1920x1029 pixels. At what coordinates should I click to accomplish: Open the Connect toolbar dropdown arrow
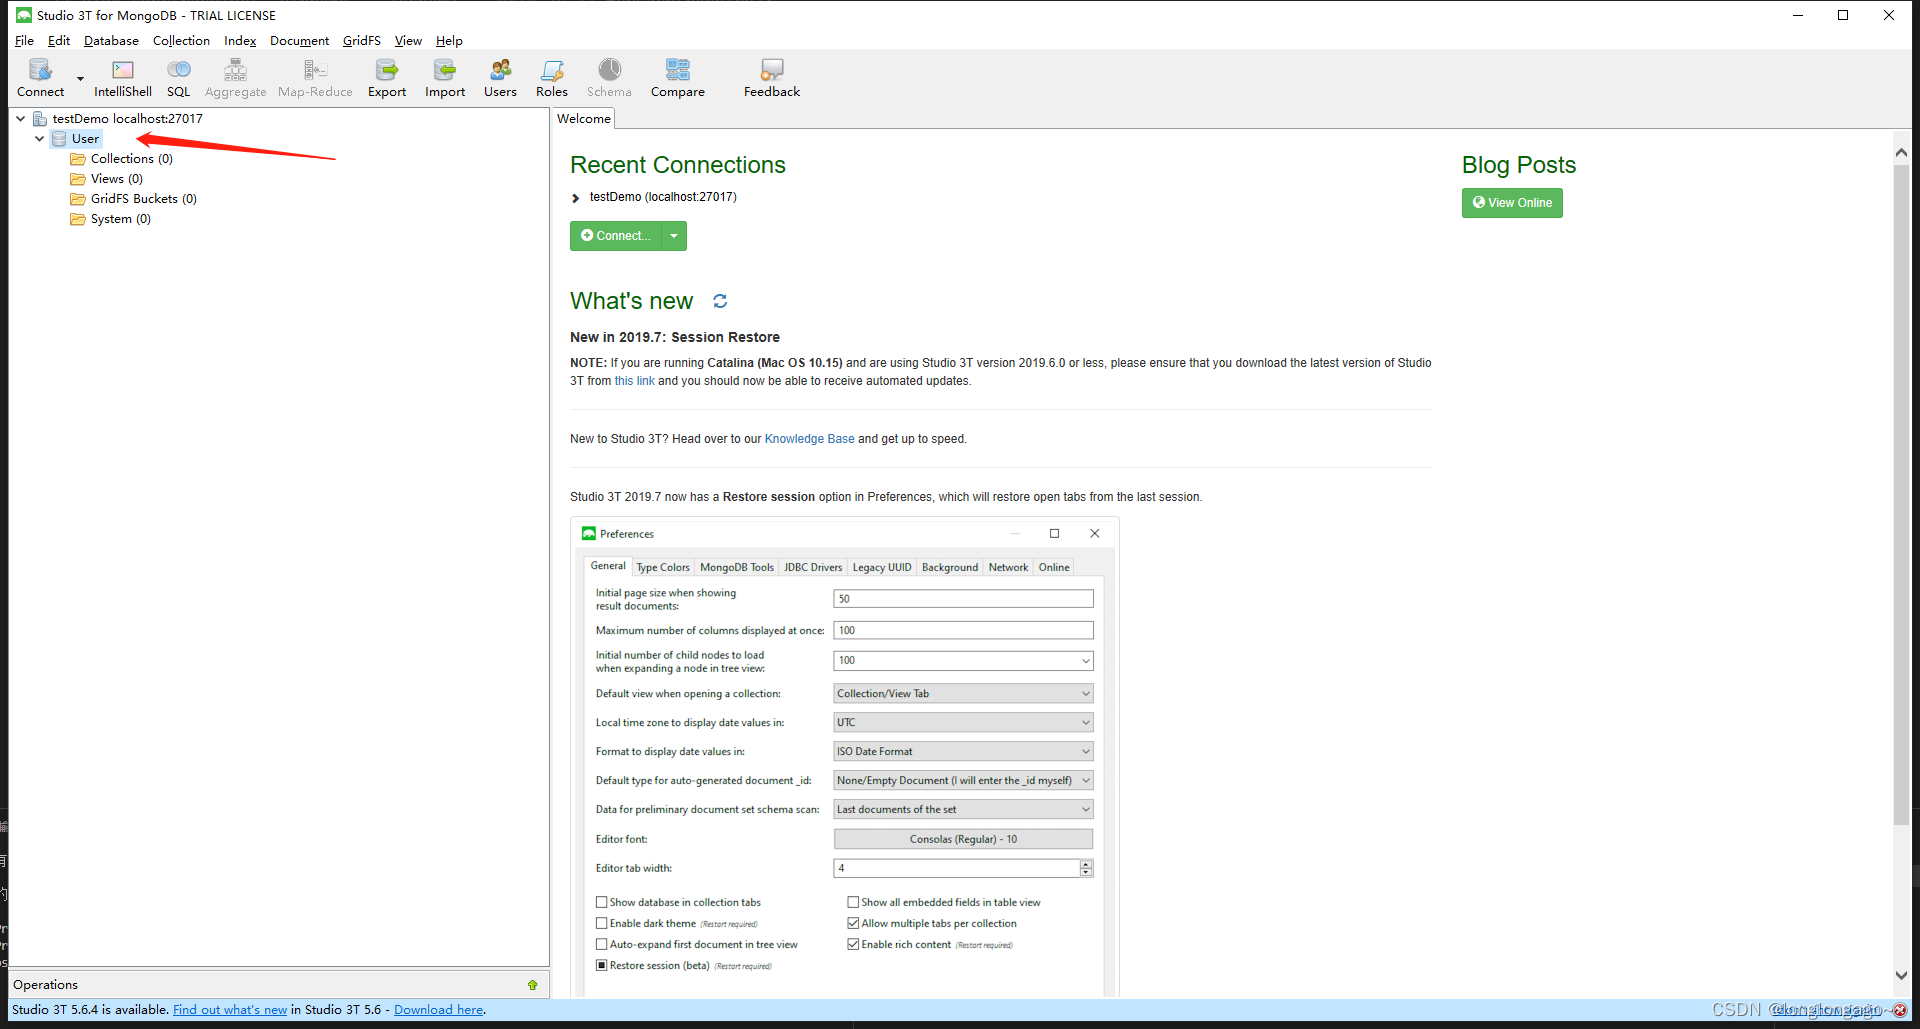(80, 78)
